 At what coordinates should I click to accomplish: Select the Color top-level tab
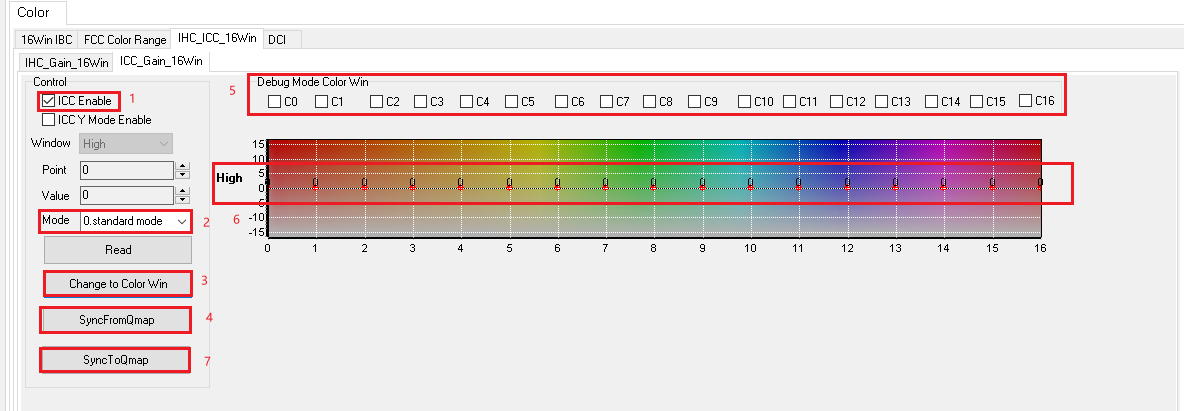[x=33, y=13]
